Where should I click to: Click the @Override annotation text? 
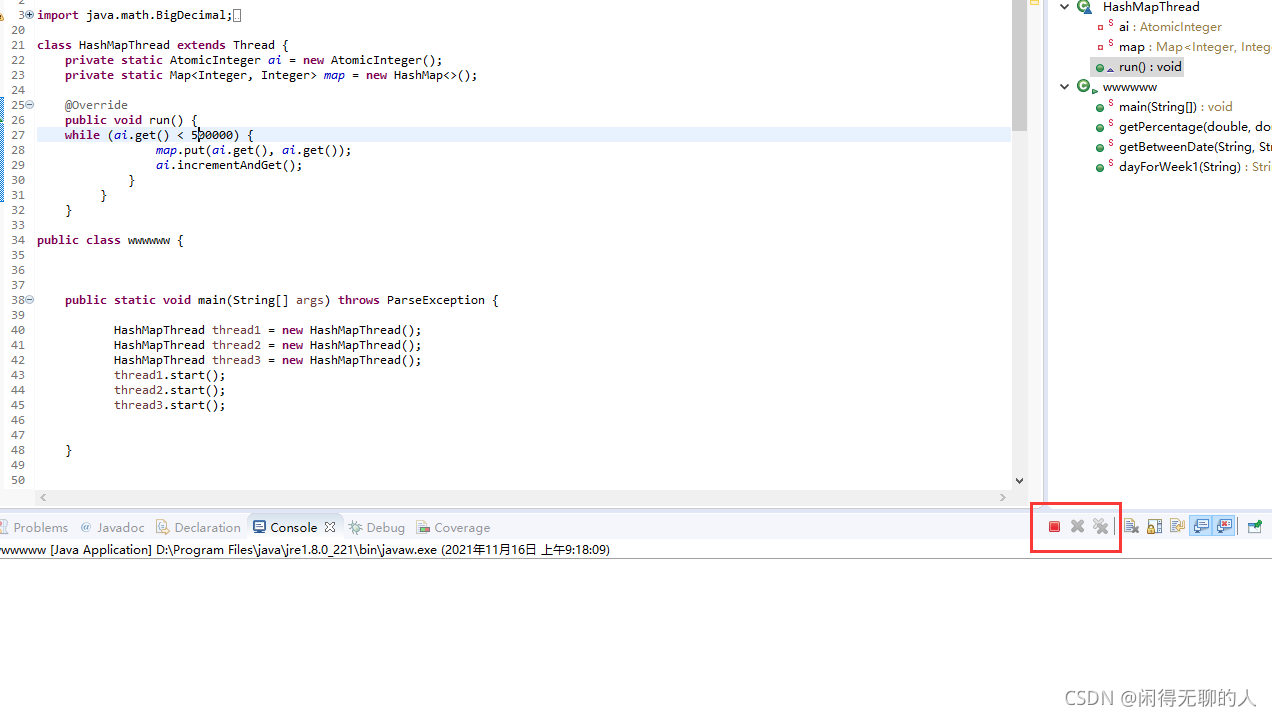[96, 105]
